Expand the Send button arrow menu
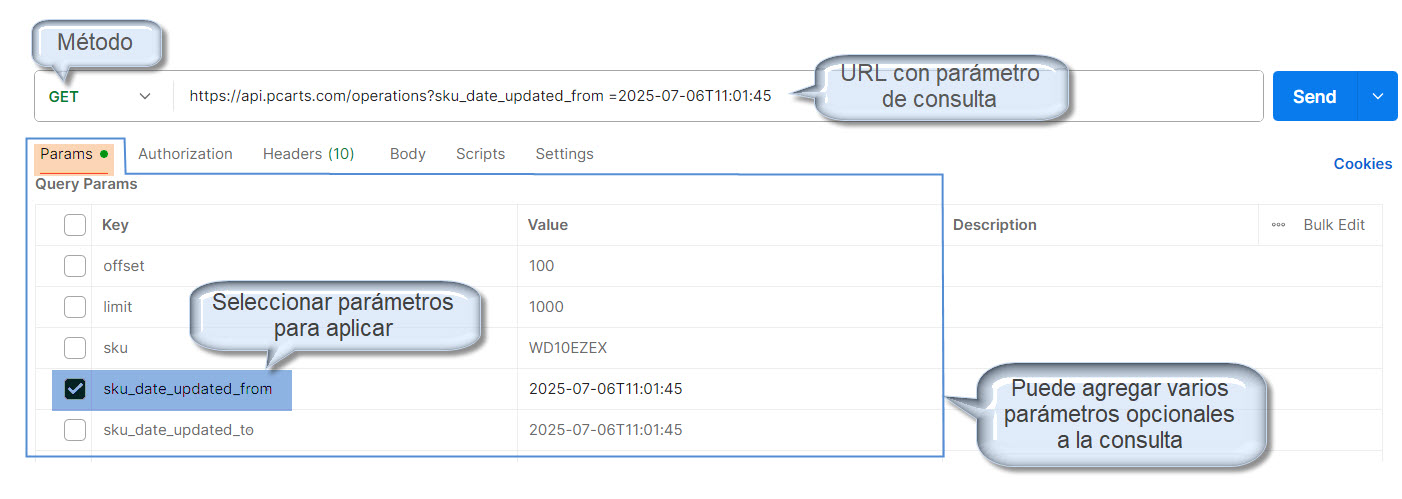Screen dimensions: 1402x499 1377,96
